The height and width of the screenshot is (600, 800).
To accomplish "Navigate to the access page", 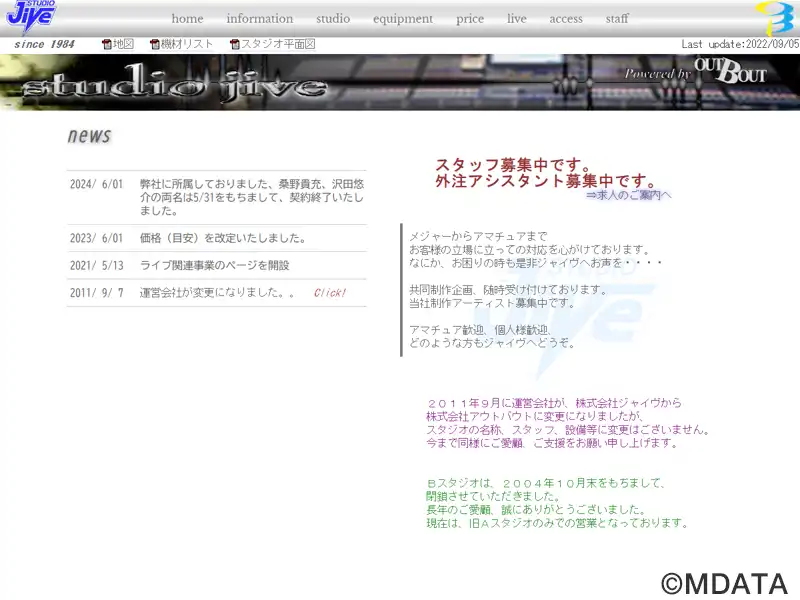I will [x=566, y=19].
